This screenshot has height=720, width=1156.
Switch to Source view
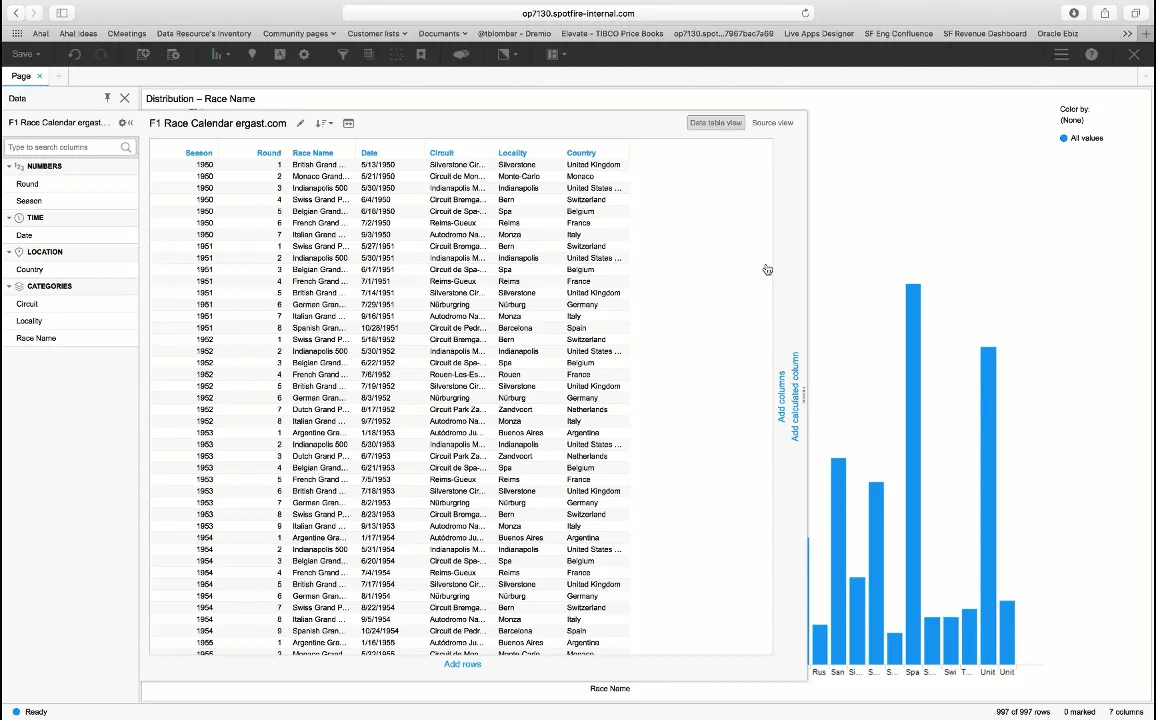click(x=773, y=123)
